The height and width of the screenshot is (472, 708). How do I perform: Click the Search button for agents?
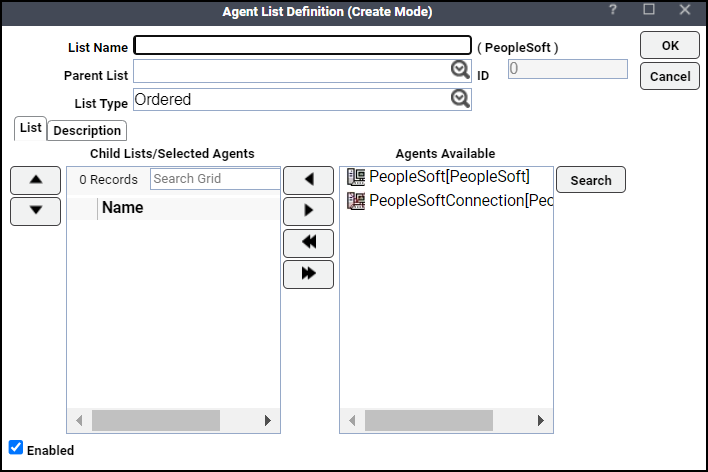(x=591, y=180)
